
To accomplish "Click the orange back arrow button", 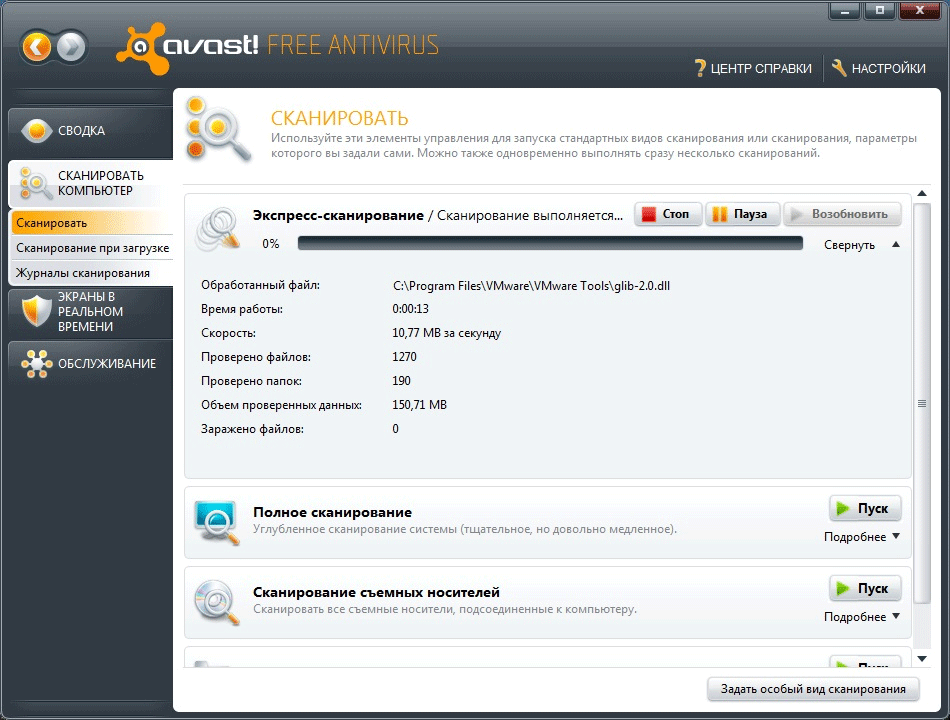I will 37,46.
